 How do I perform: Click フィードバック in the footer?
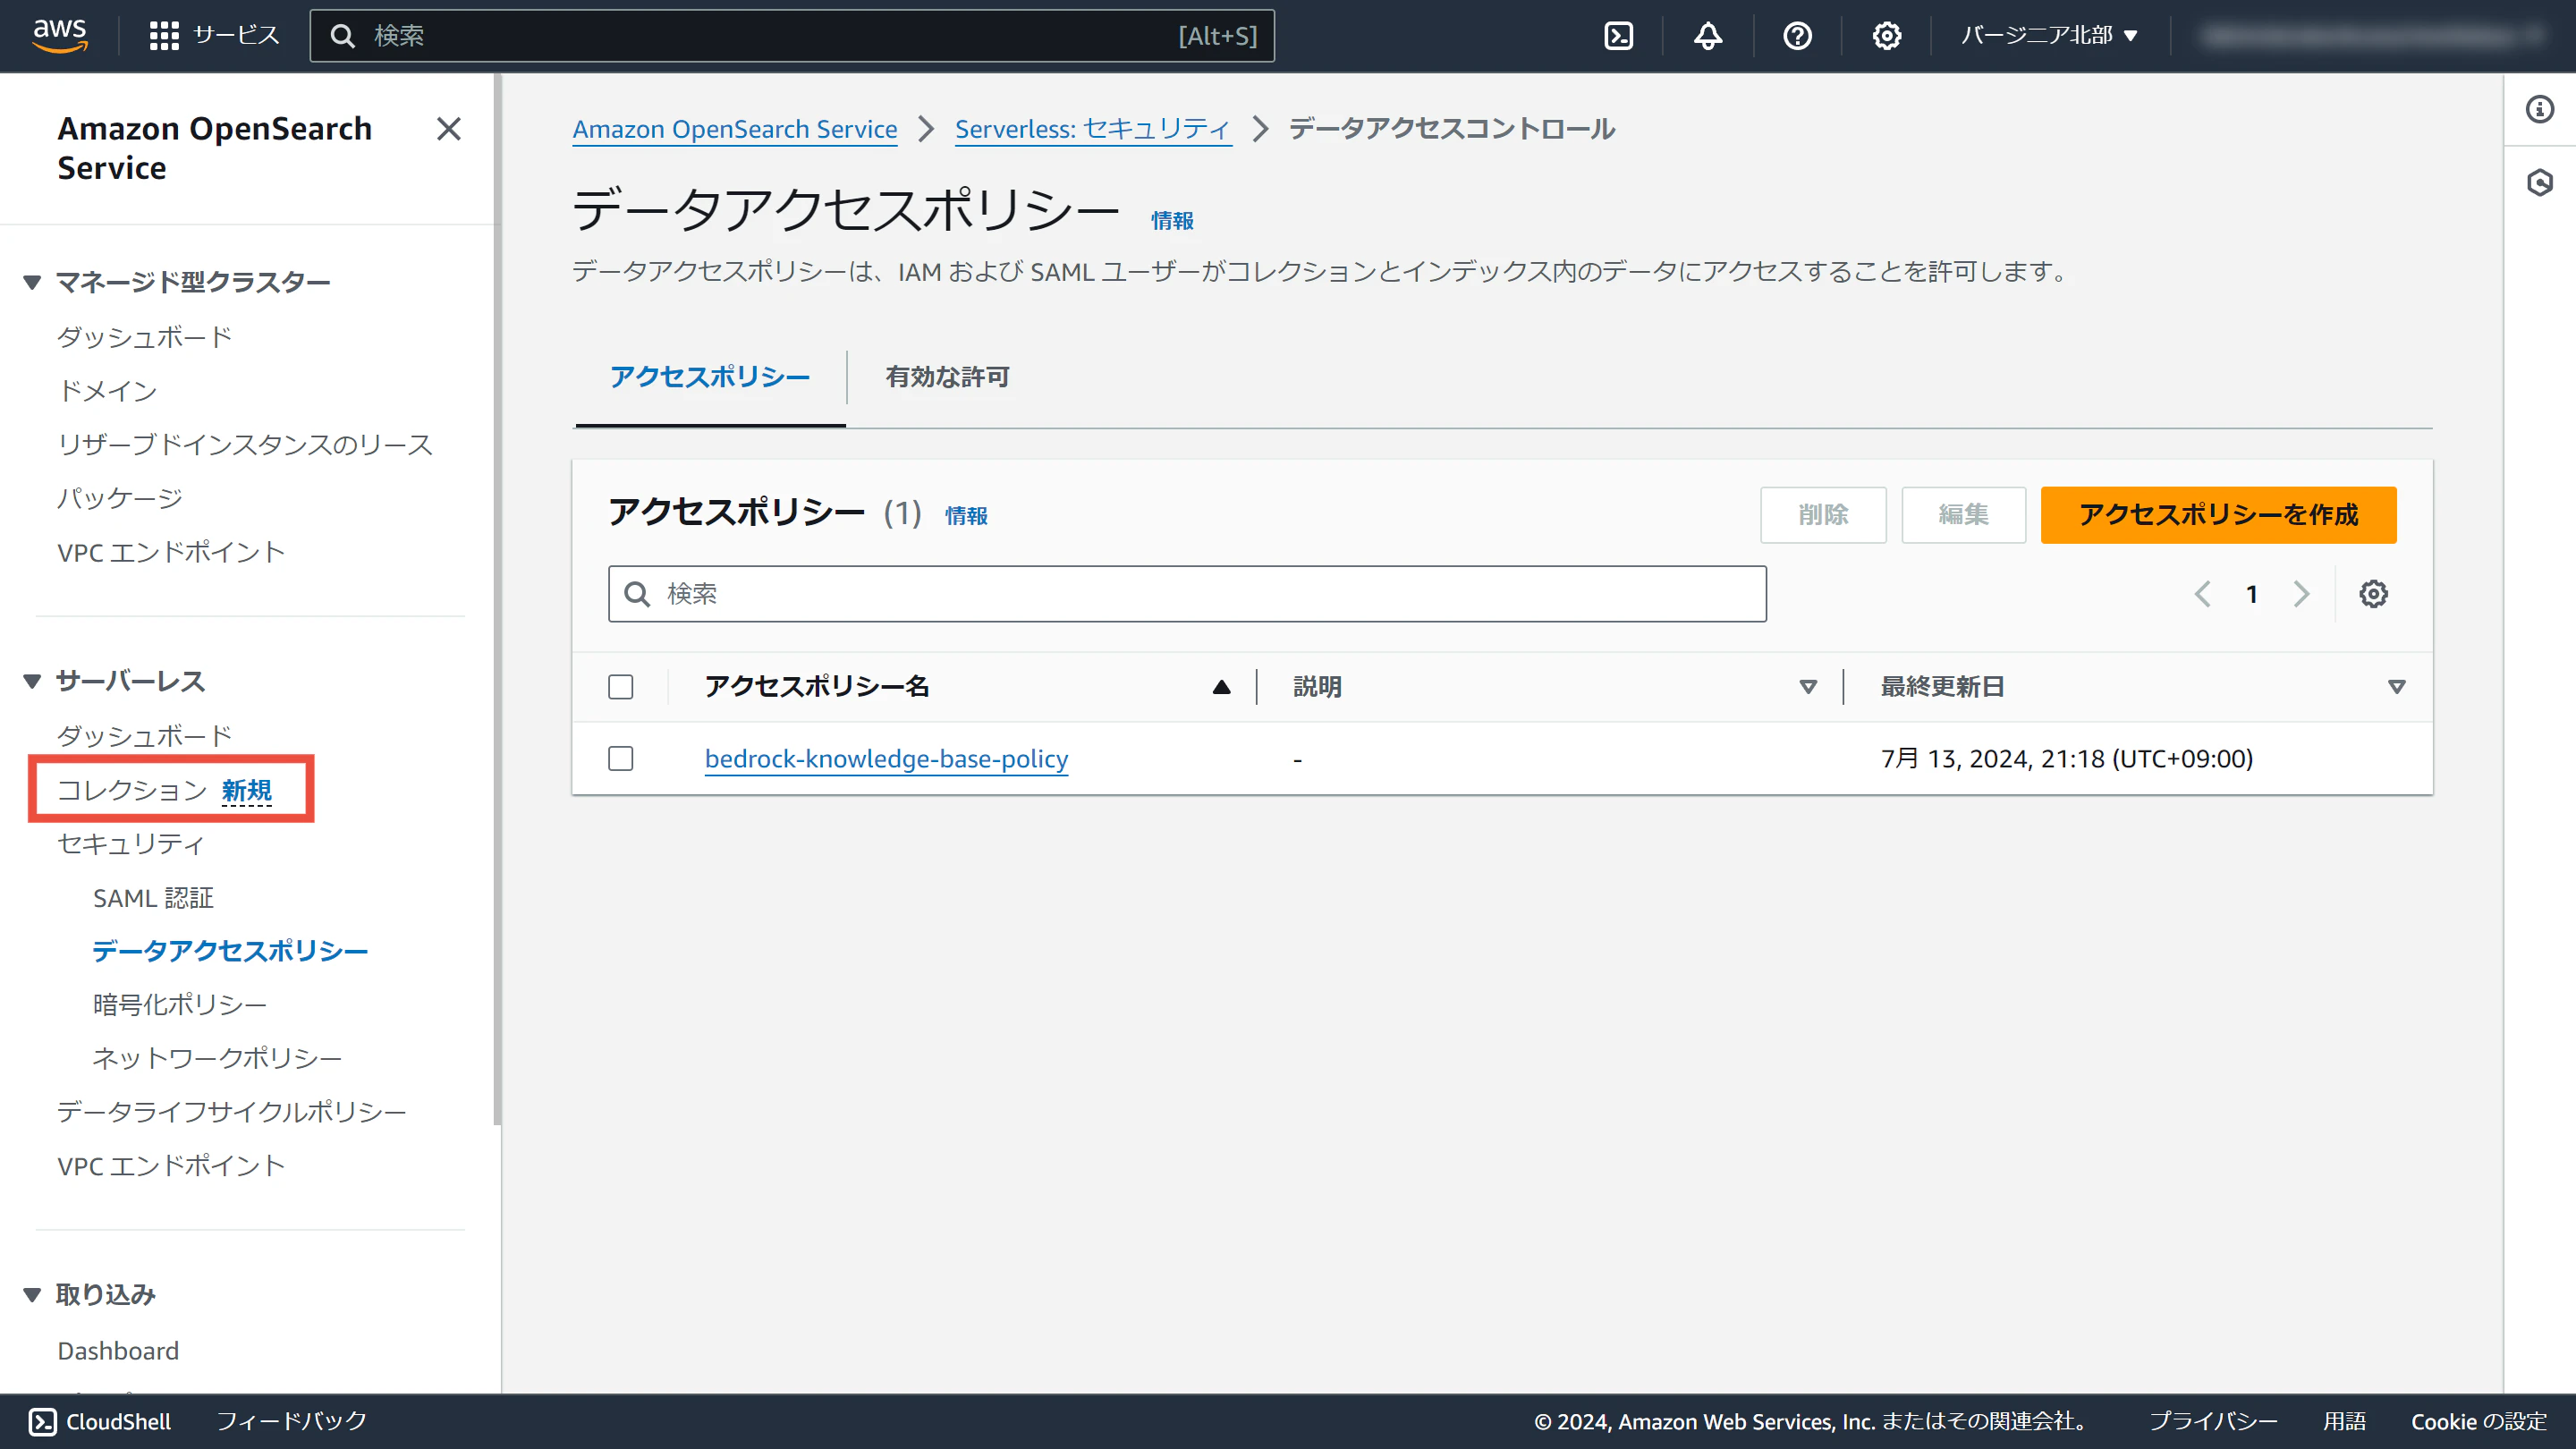click(x=292, y=1421)
